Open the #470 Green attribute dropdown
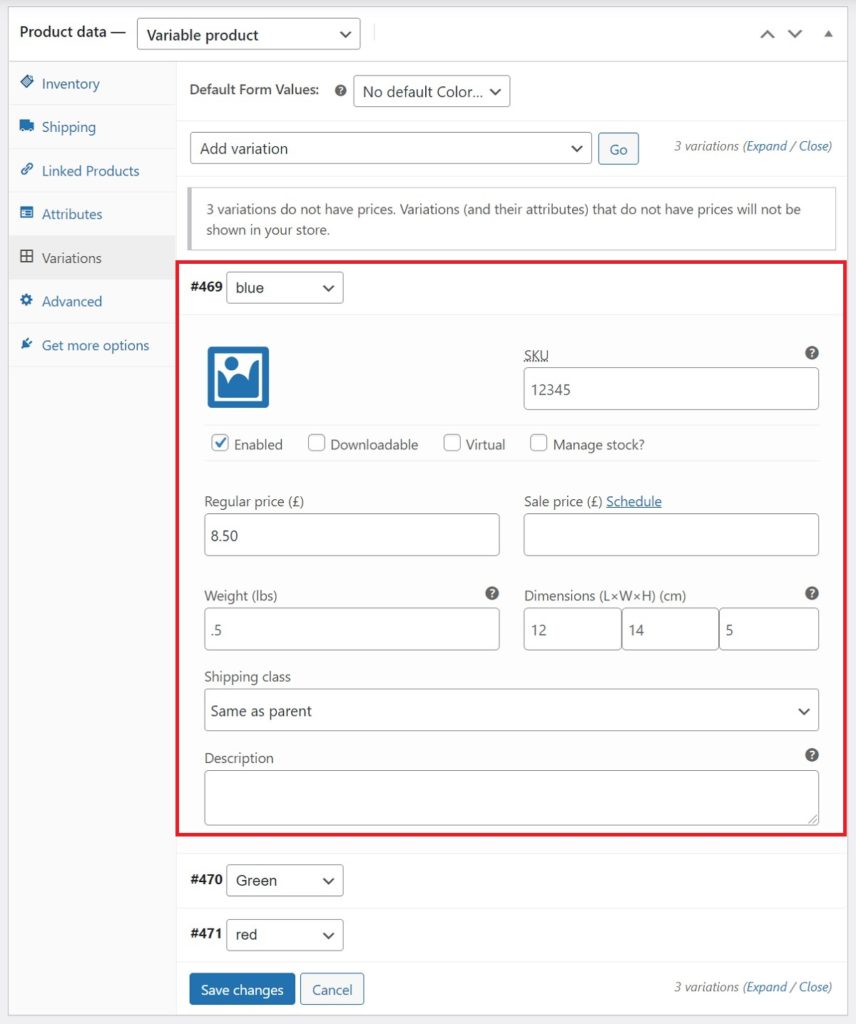Viewport: 856px width, 1024px height. pyautogui.click(x=285, y=881)
